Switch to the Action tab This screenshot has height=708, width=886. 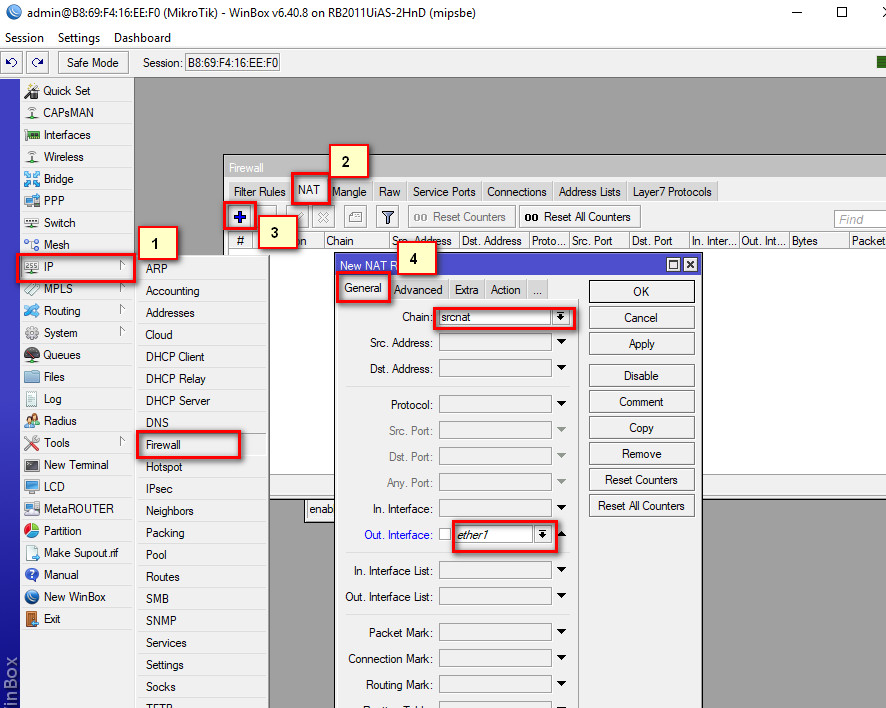505,290
